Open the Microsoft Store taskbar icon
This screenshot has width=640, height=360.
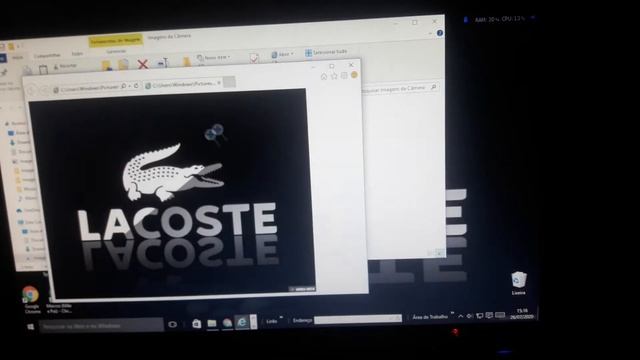coord(196,324)
